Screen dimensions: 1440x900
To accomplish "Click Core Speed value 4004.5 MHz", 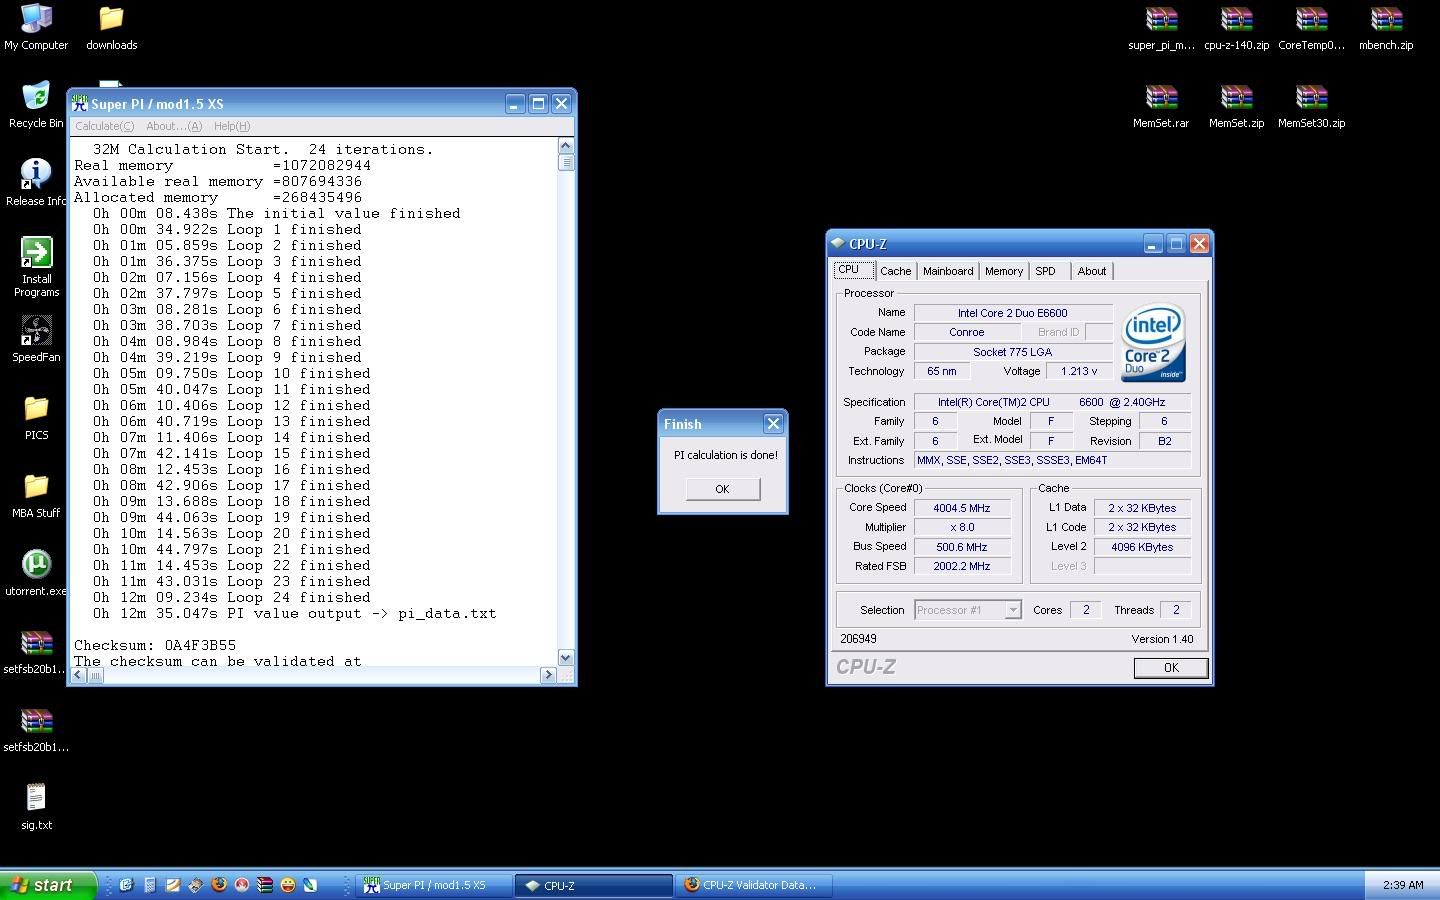I will [x=962, y=508].
